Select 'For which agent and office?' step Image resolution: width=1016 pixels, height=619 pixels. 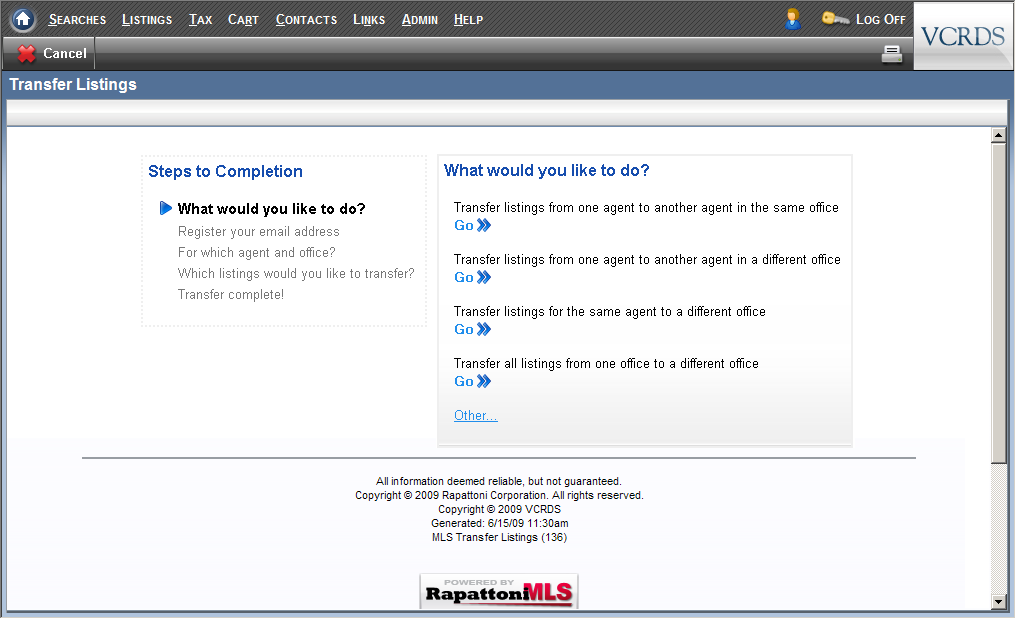click(x=257, y=252)
